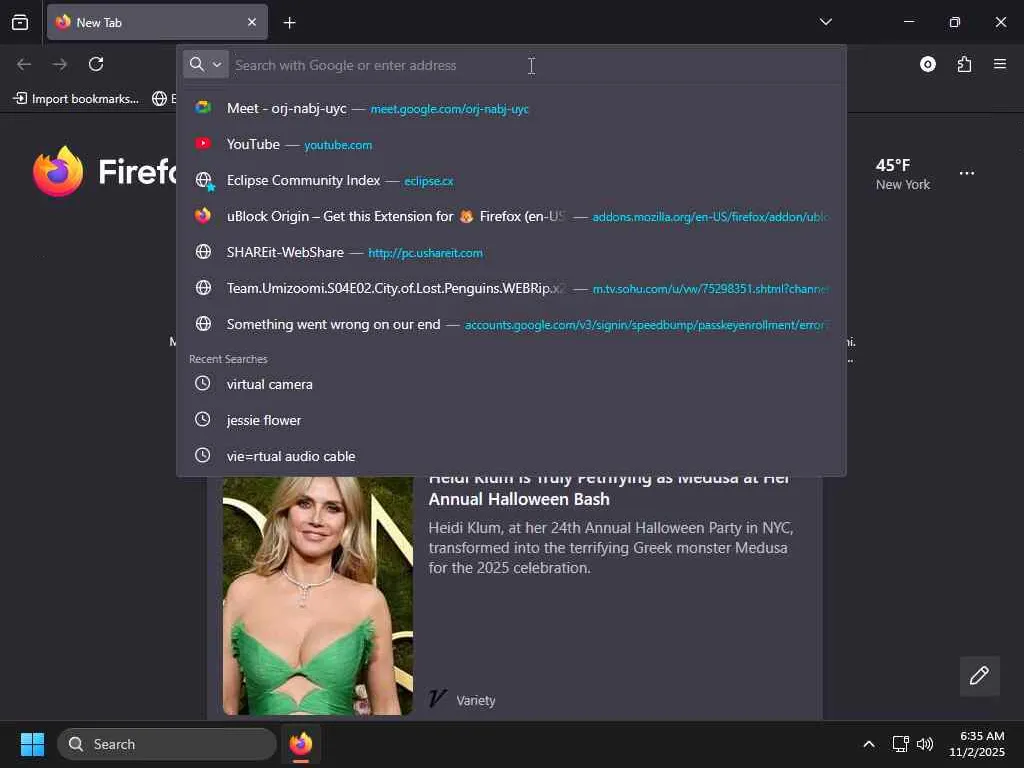Image resolution: width=1024 pixels, height=768 pixels.
Task: Click the red YouTube favicon
Action: pos(203,144)
